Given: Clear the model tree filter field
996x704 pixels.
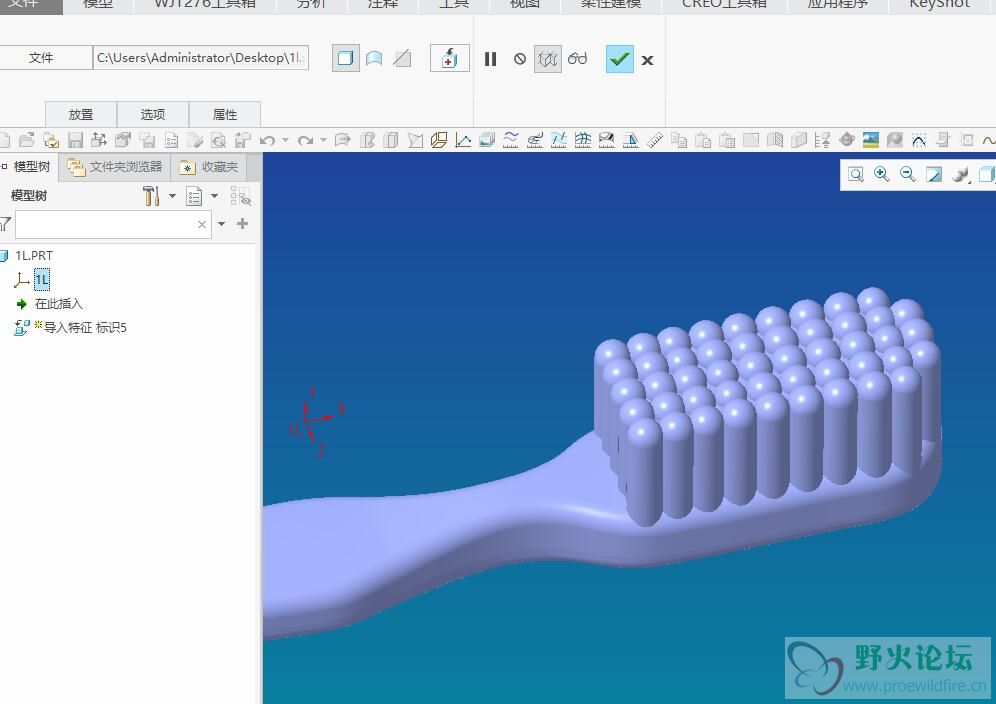Looking at the screenshot, I should (201, 224).
